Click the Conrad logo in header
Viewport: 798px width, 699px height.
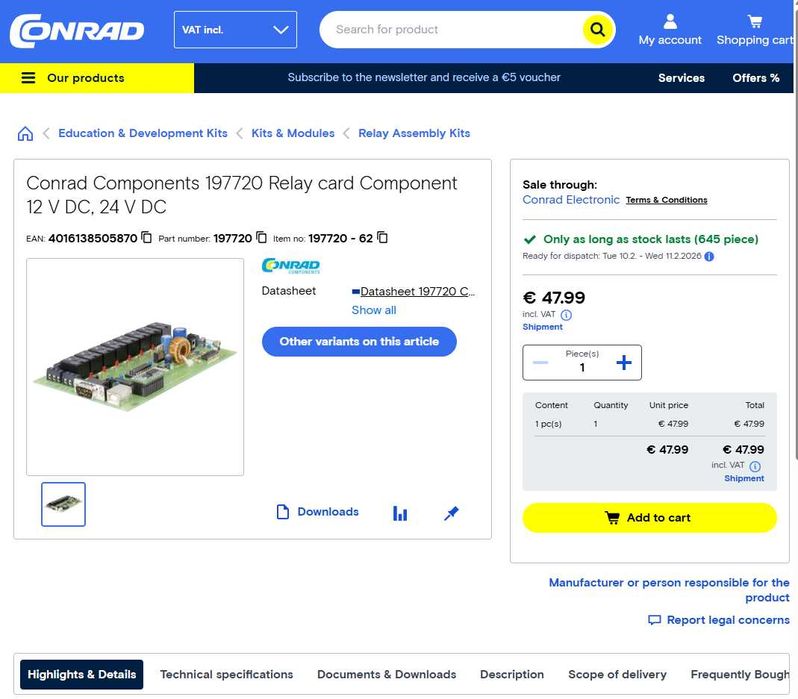77,31
